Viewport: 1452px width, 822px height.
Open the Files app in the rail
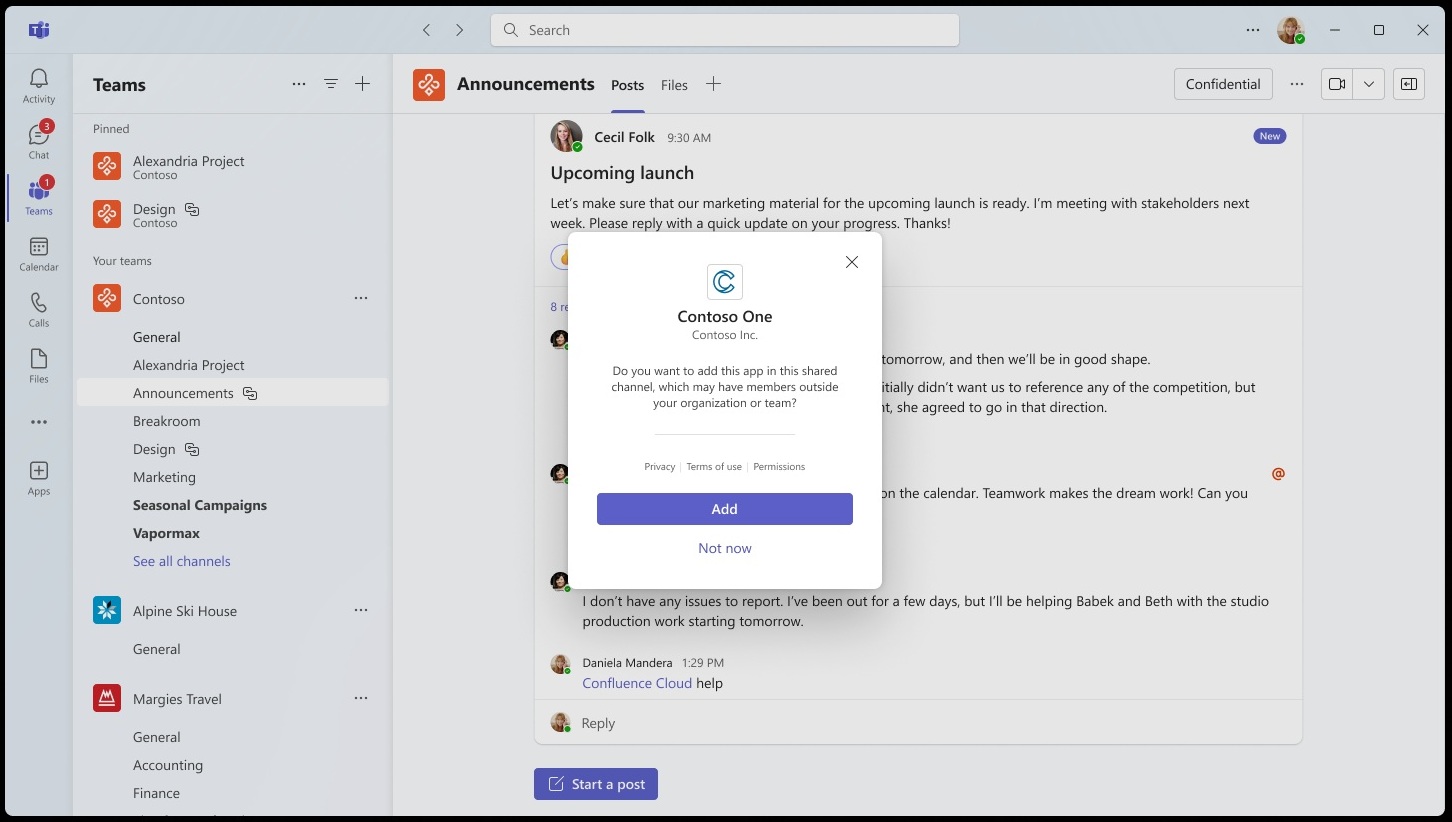click(39, 366)
